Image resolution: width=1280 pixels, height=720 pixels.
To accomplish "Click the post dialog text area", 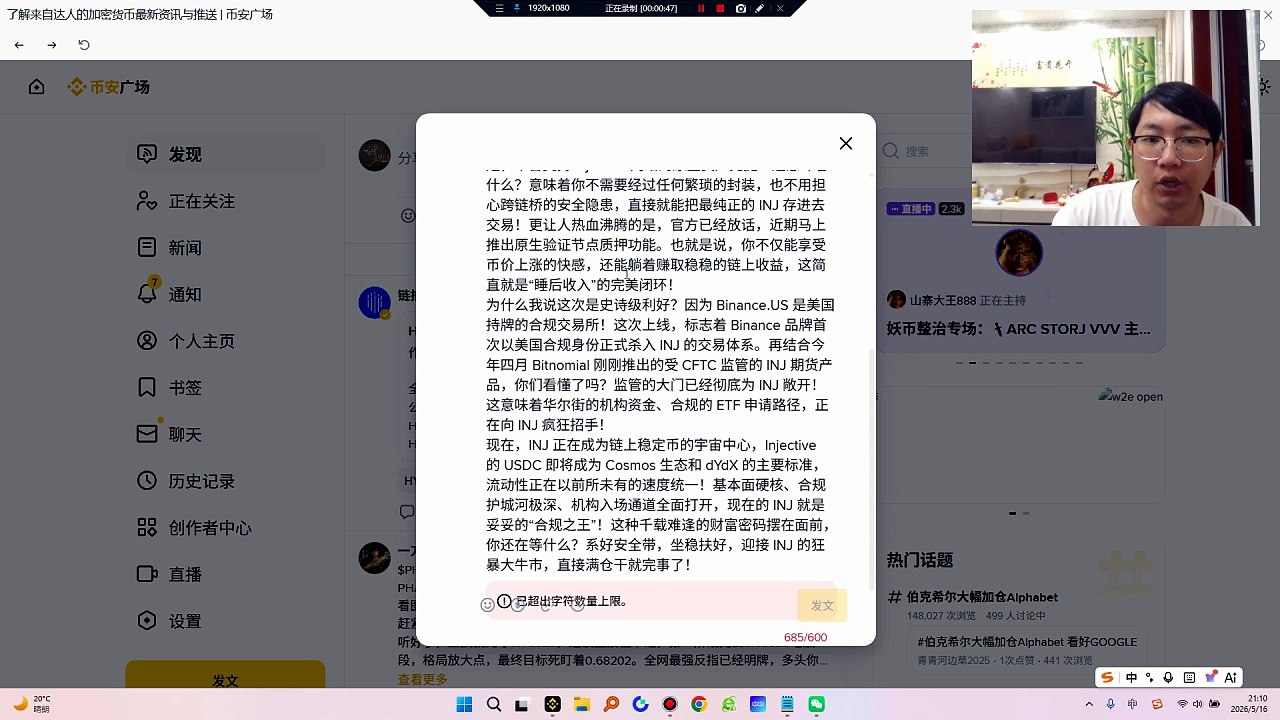I will click(x=660, y=370).
